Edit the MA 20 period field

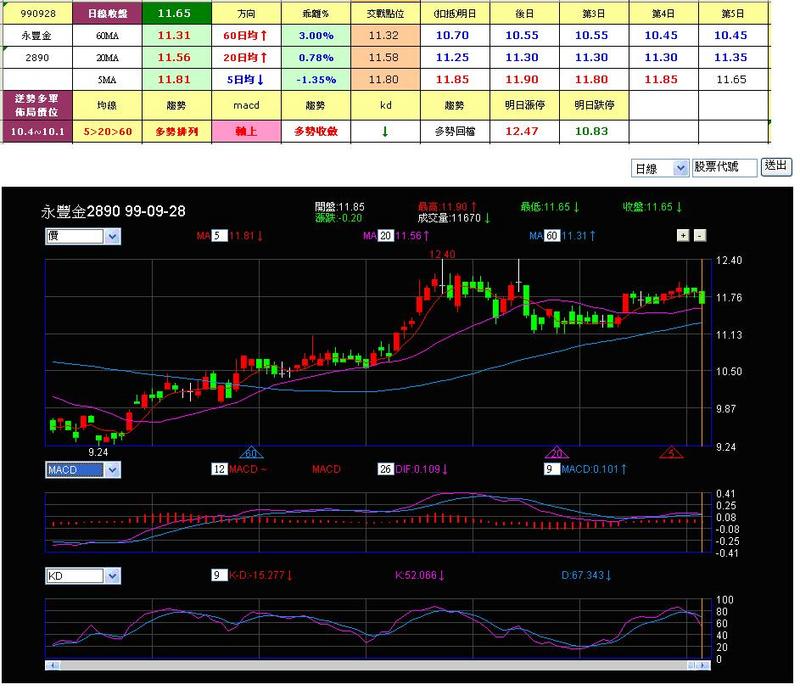[x=386, y=236]
